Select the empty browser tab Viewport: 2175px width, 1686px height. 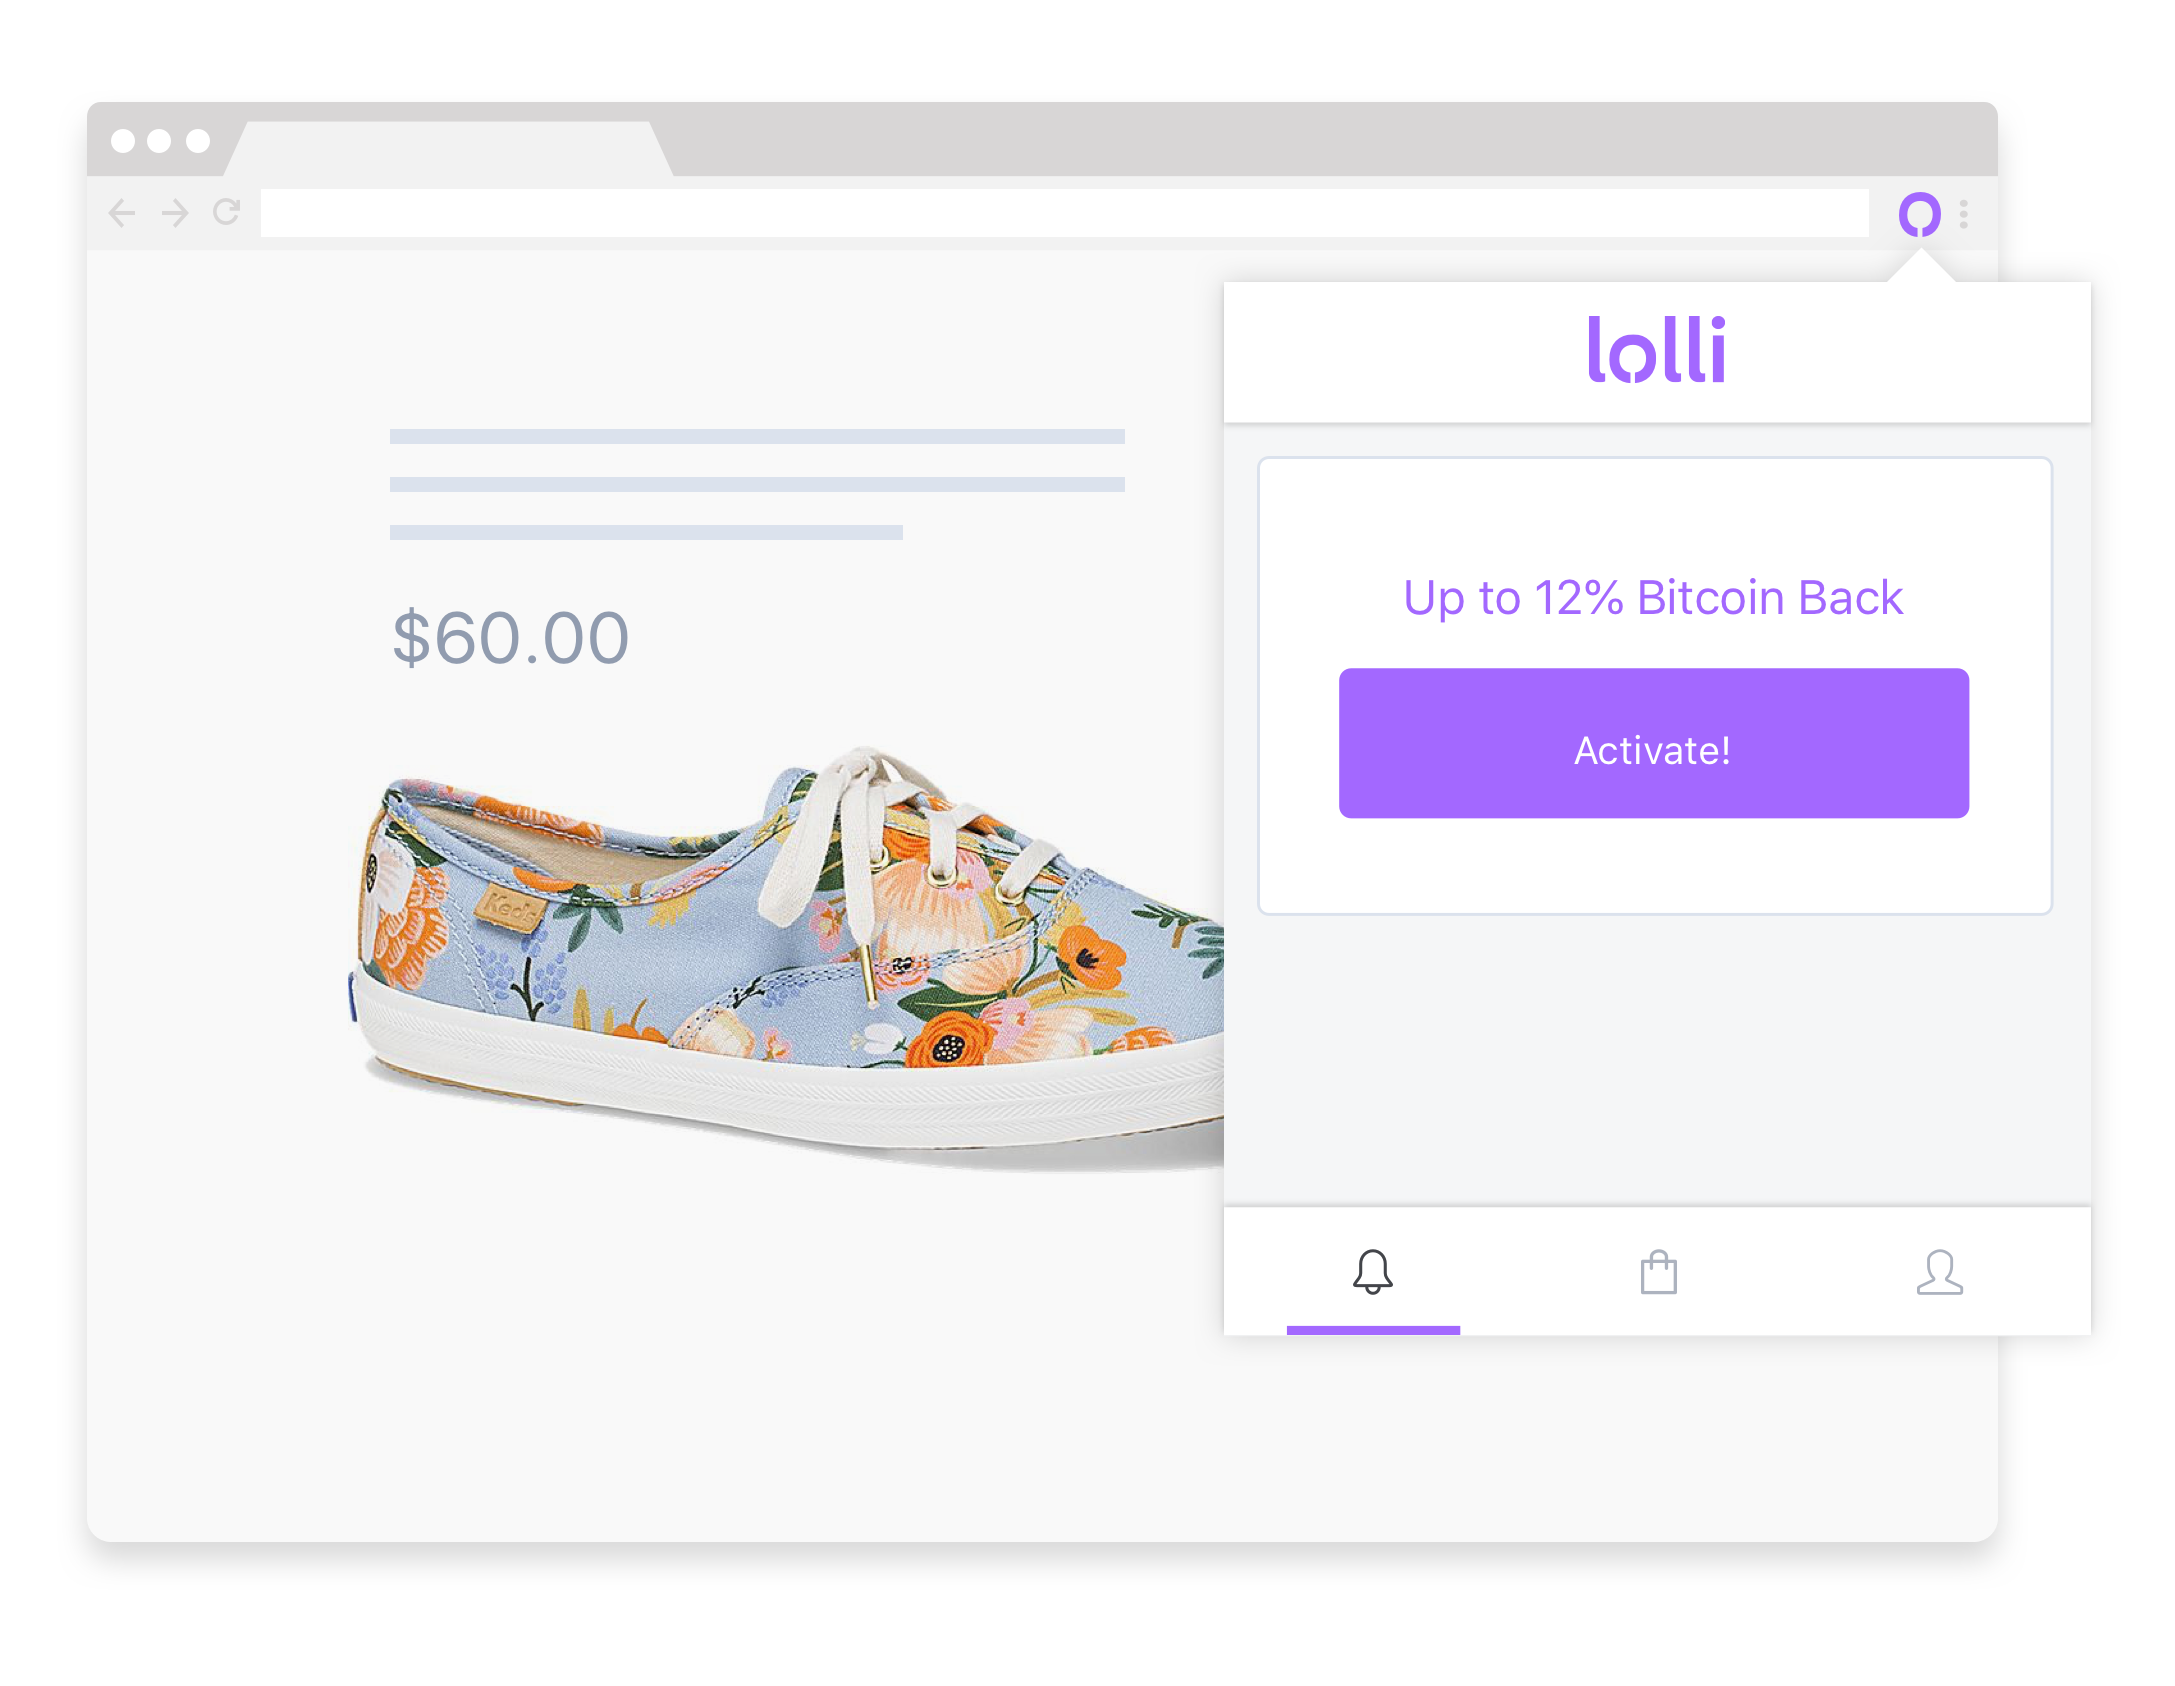[x=449, y=149]
